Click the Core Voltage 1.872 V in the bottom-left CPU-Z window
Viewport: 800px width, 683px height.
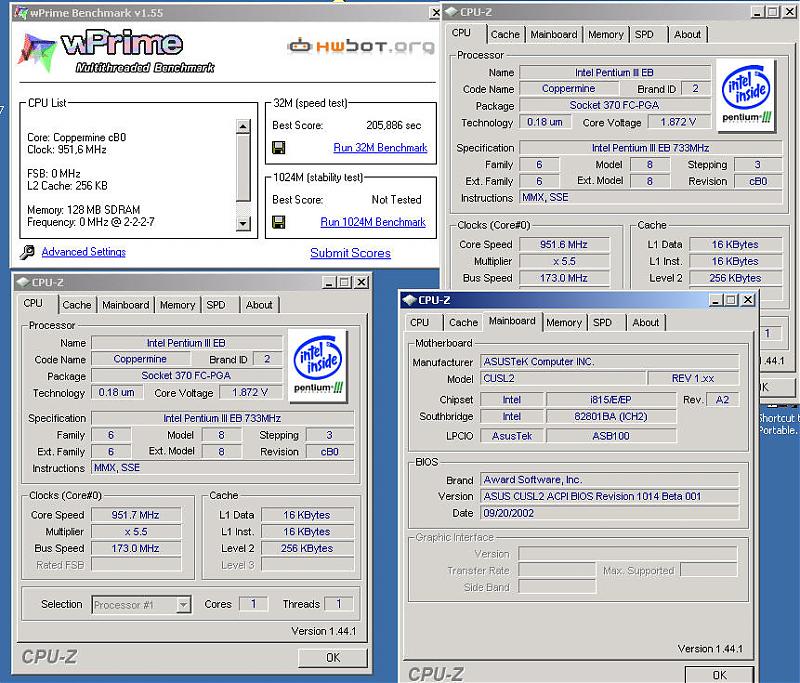pyautogui.click(x=251, y=393)
